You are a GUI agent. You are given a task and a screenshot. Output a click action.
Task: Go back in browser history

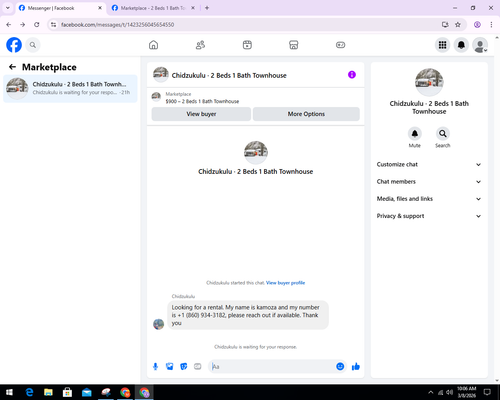(9, 25)
